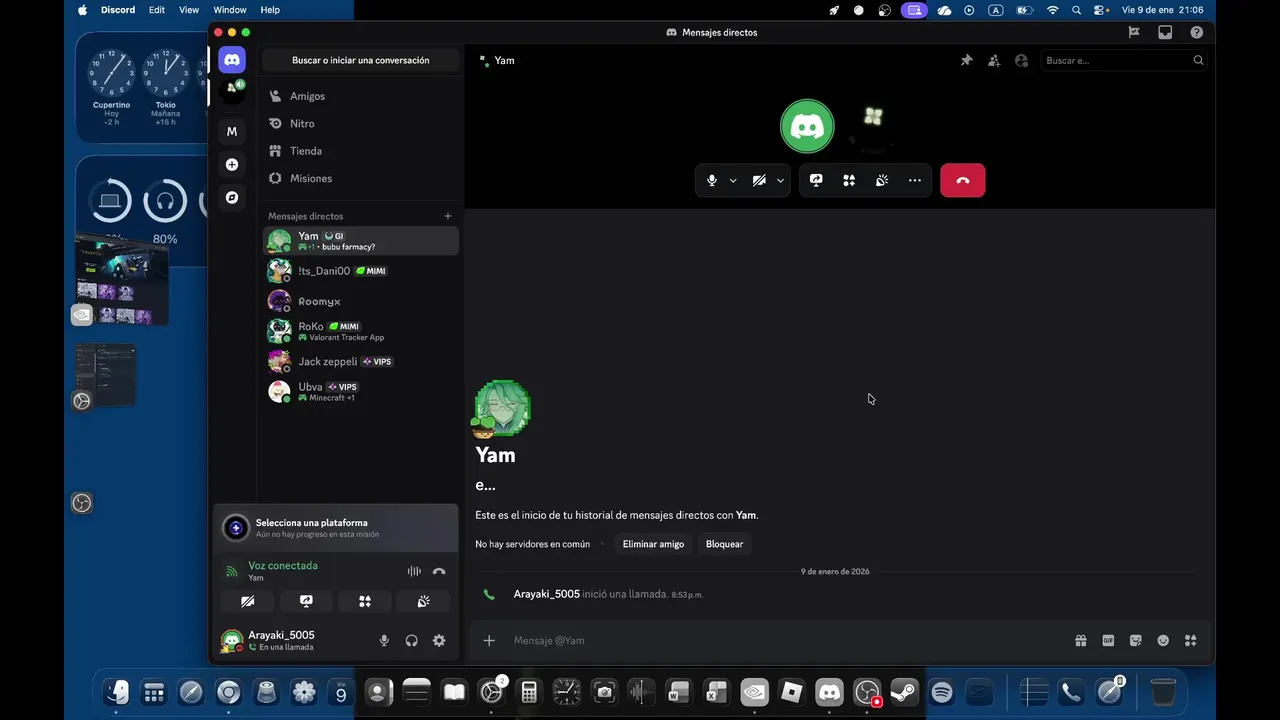The image size is (1280, 720).
Task: Open Steam from the Dock
Action: pyautogui.click(x=904, y=692)
